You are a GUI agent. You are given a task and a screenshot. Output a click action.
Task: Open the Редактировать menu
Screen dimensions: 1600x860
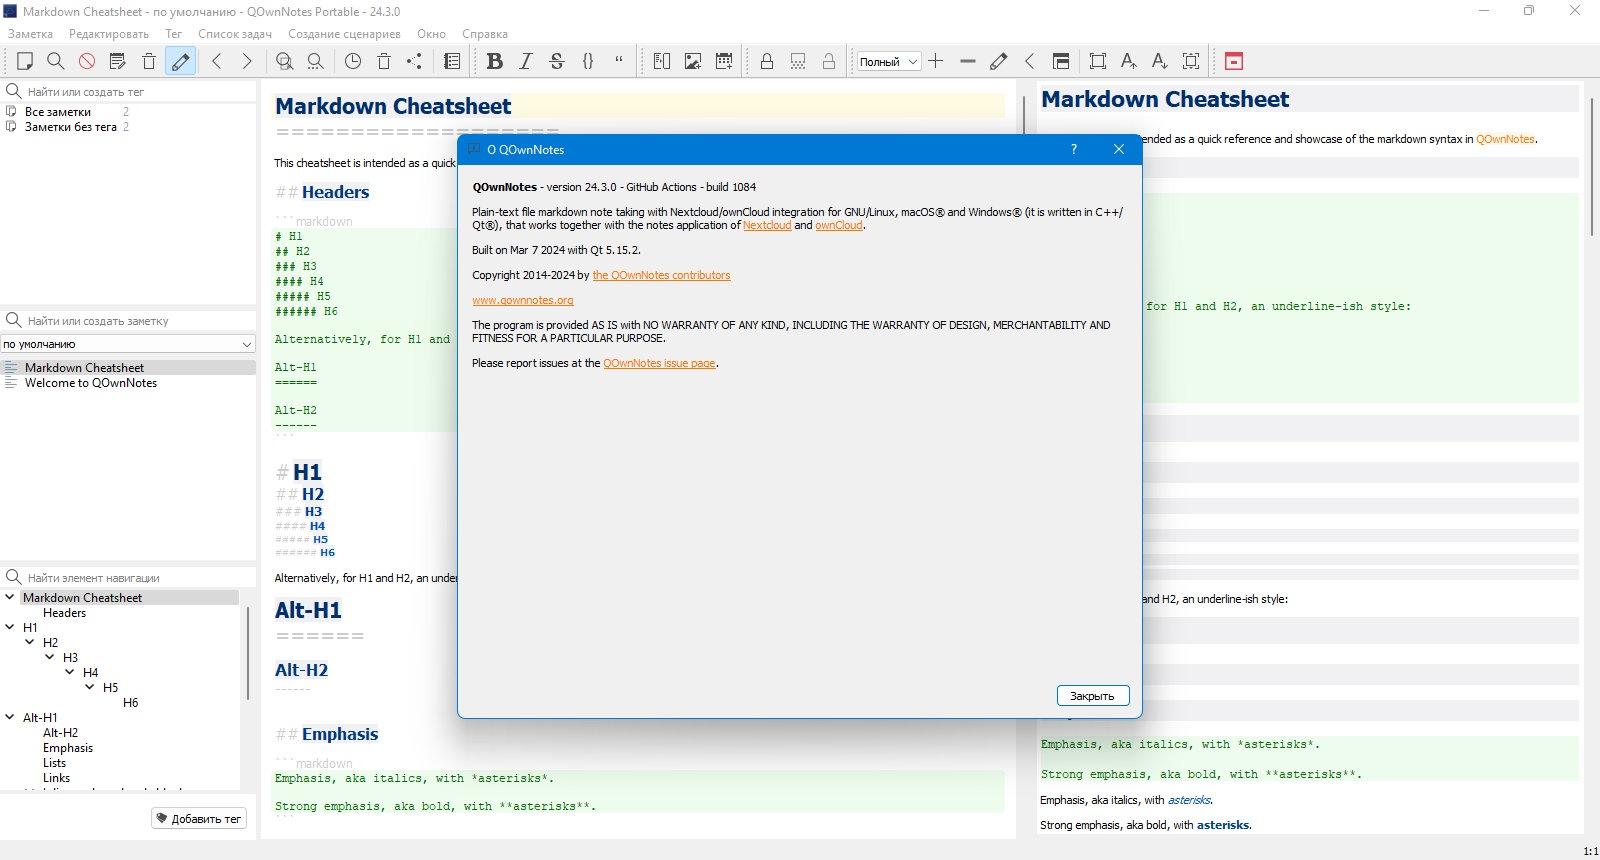click(109, 34)
